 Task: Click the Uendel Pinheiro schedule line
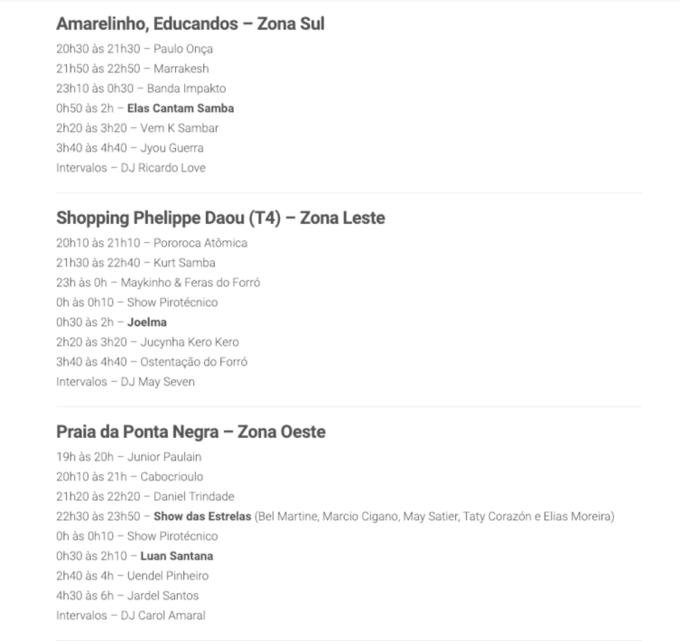[x=137, y=576]
